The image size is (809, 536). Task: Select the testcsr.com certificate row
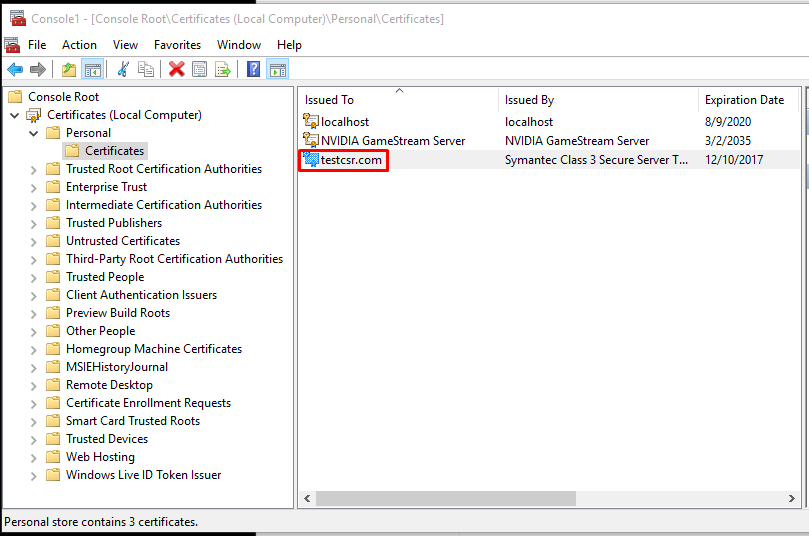pyautogui.click(x=549, y=159)
